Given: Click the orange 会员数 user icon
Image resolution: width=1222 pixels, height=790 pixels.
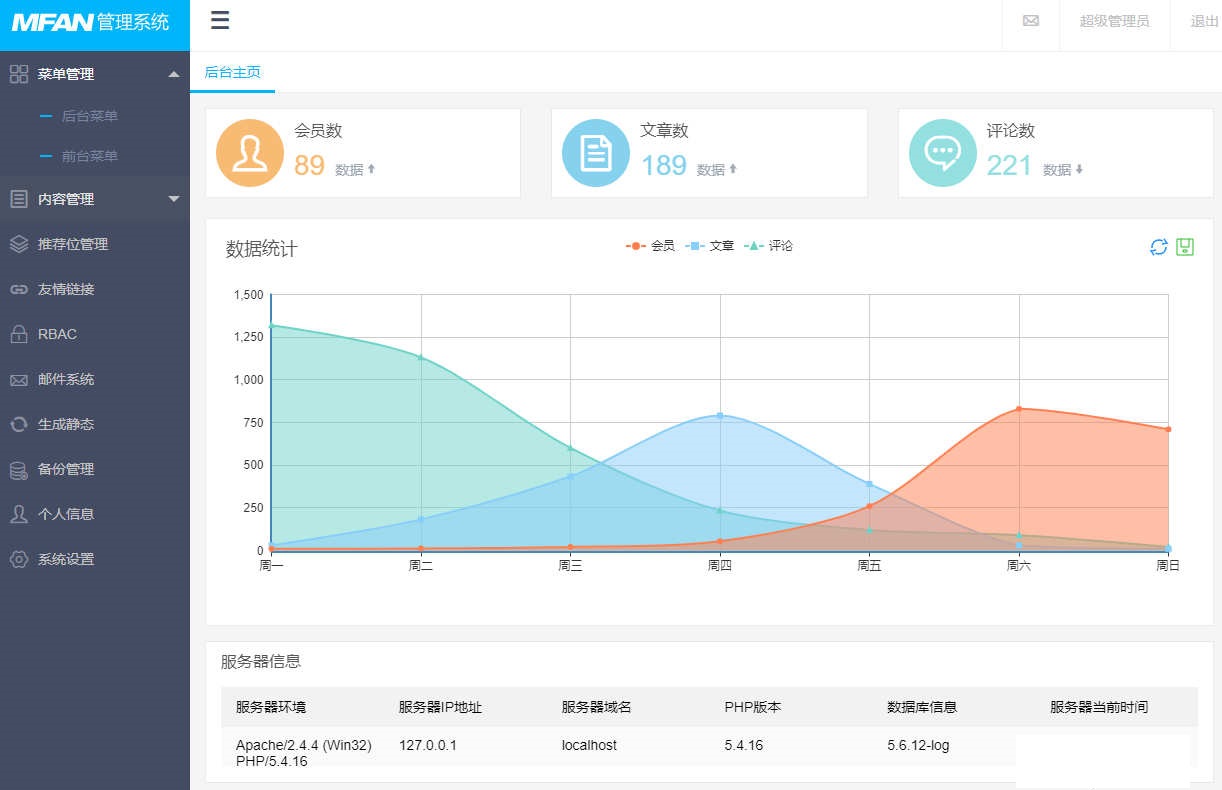Looking at the screenshot, I should [249, 153].
